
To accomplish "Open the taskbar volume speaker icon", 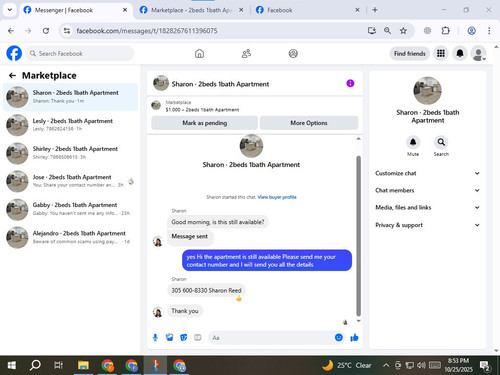I will pyautogui.click(x=421, y=365).
